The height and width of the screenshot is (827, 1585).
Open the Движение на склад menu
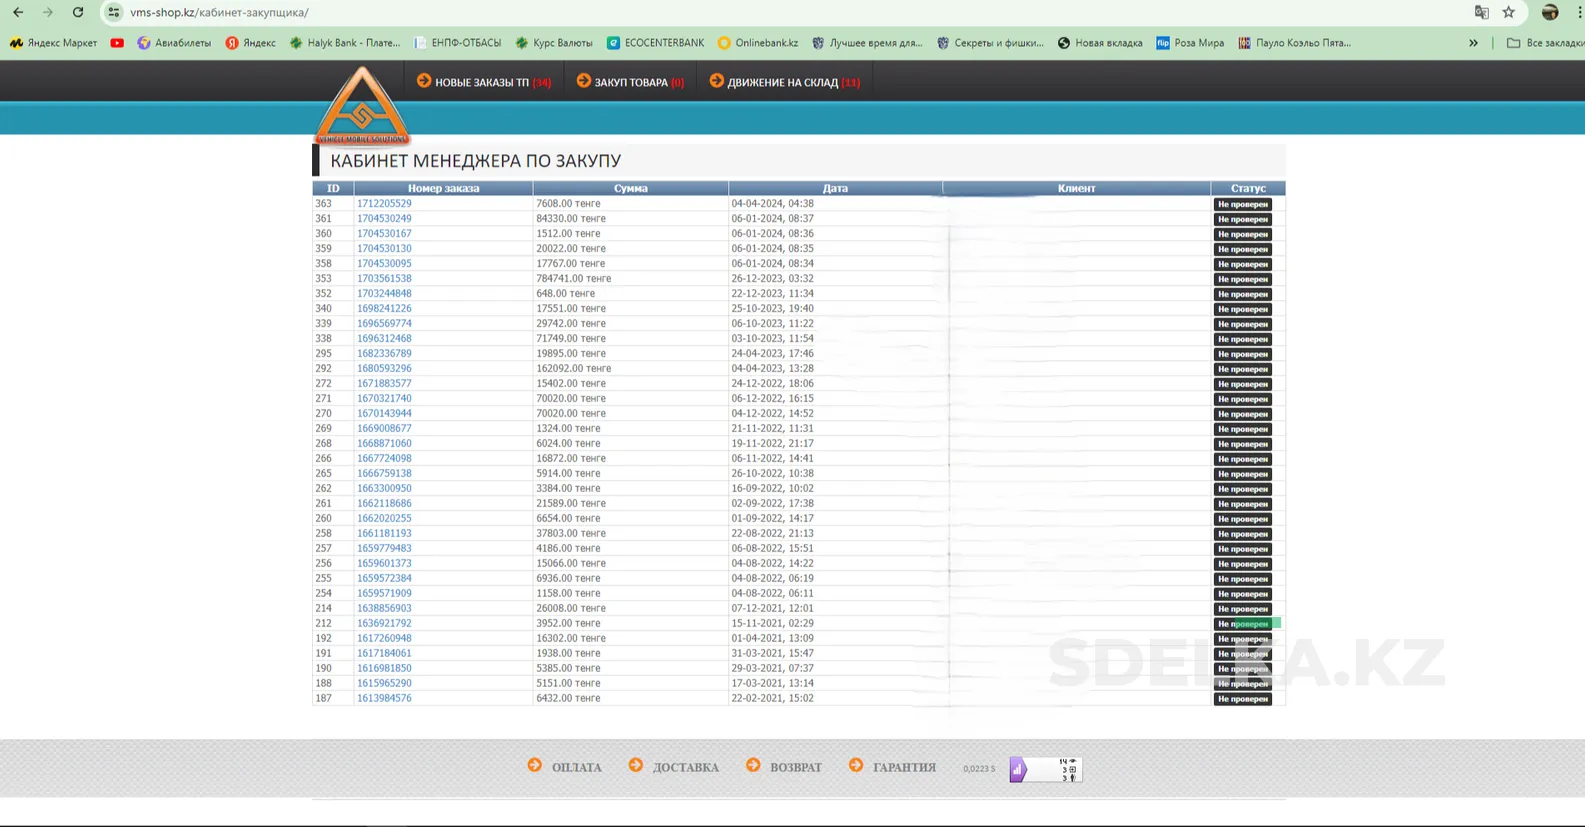pos(785,82)
